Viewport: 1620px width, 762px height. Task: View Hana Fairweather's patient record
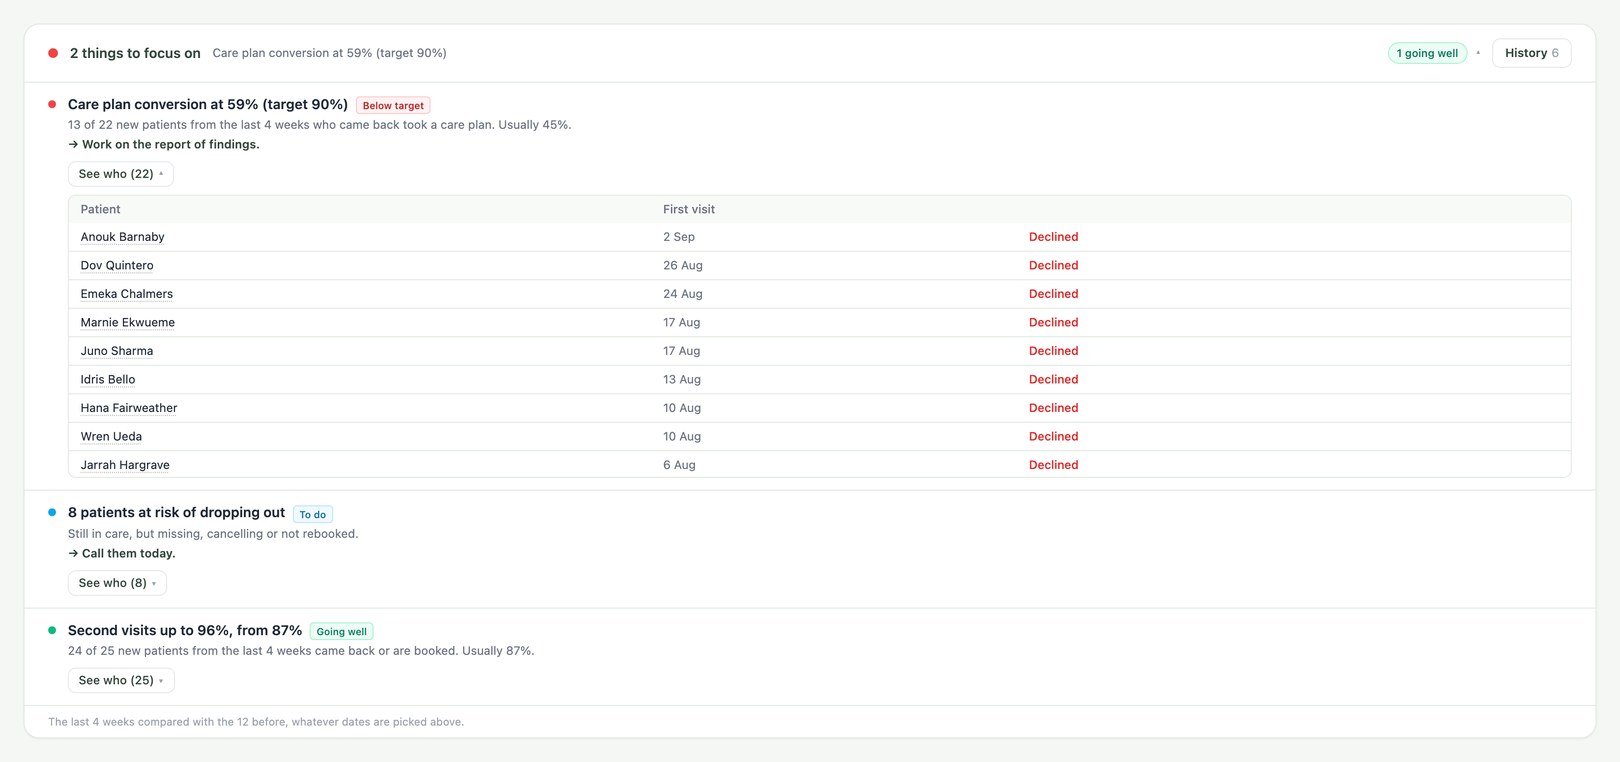point(129,408)
